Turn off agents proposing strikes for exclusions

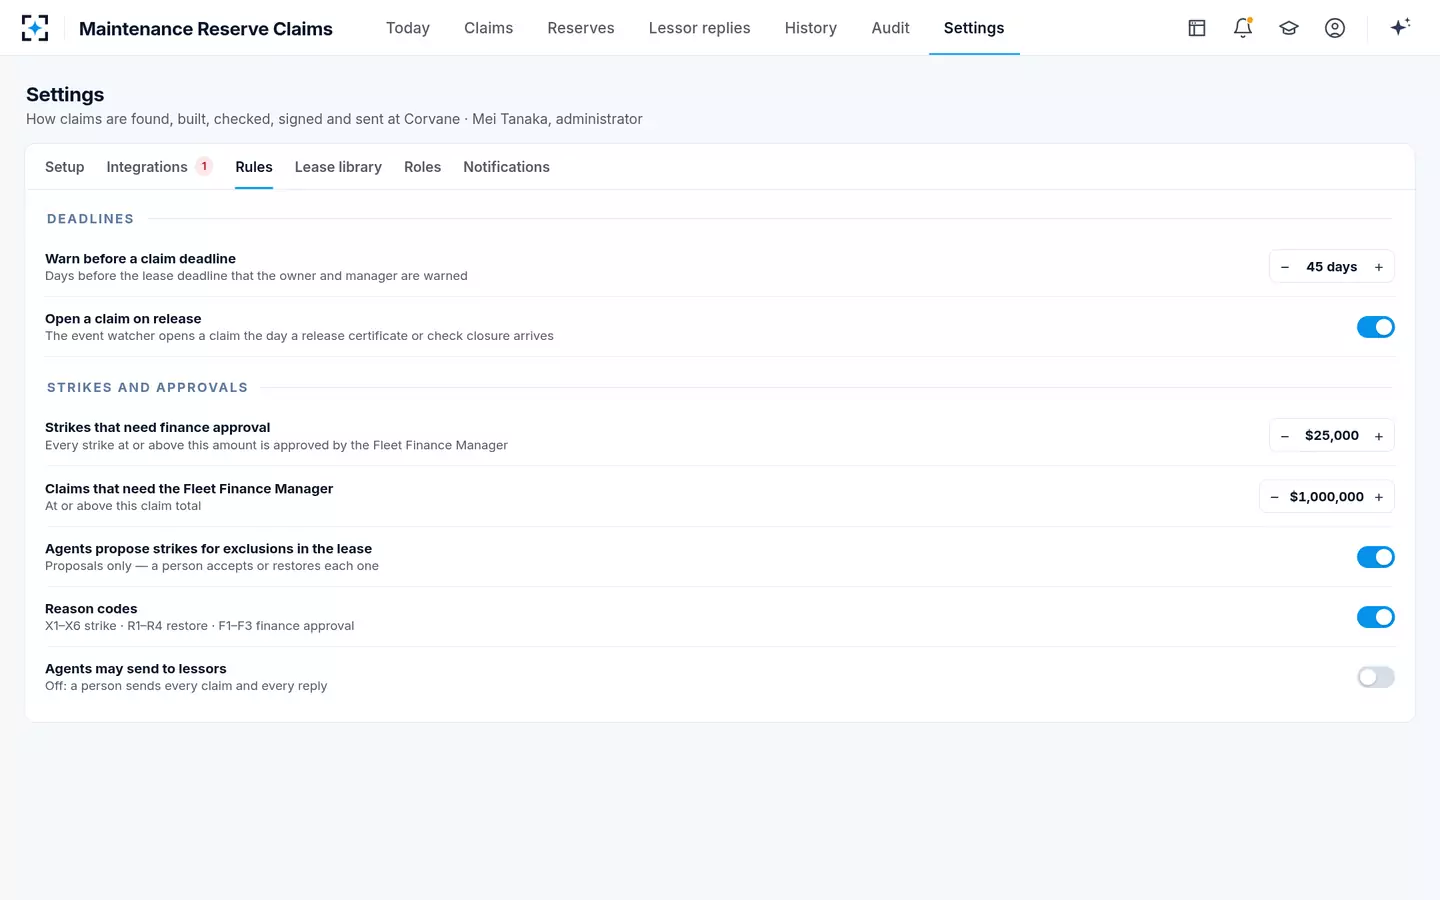click(x=1376, y=557)
